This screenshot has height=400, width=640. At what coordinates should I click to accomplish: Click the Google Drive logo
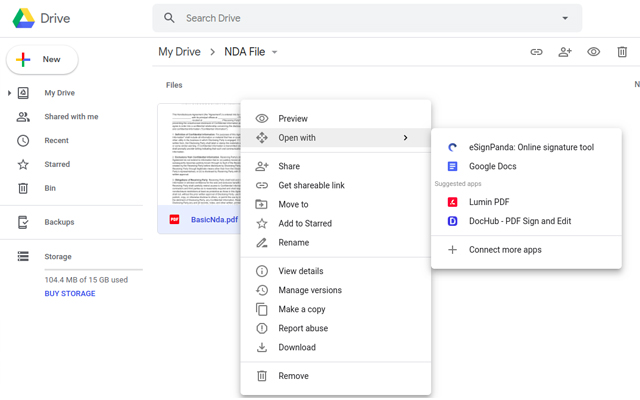click(24, 18)
